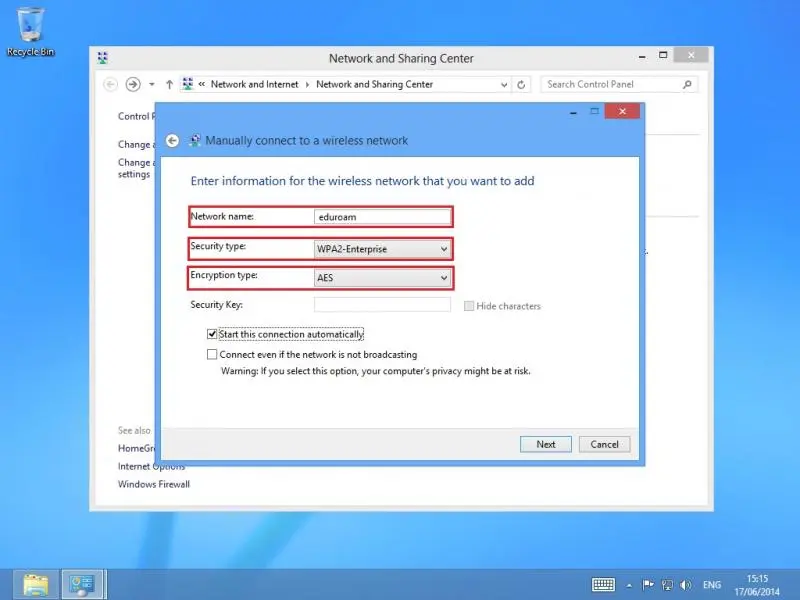Screen dimensions: 800x600
Task: Open File Explorer from the taskbar
Action: coord(36,584)
